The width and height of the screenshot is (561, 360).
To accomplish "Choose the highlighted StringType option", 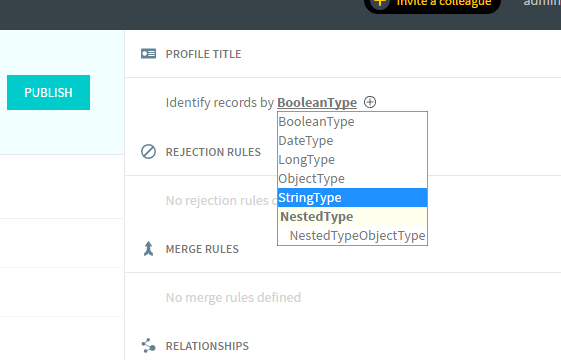I will [352, 198].
